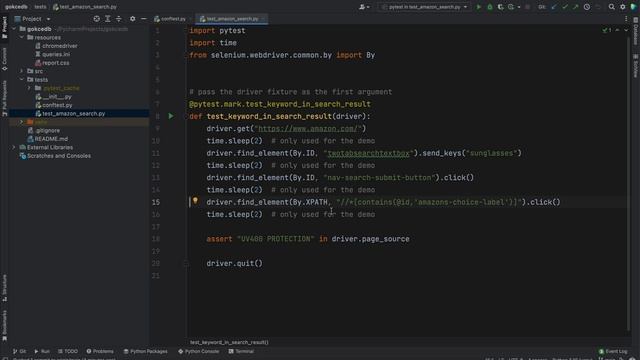Collapse the resources folder
The image size is (640, 360).
click(x=22, y=37)
